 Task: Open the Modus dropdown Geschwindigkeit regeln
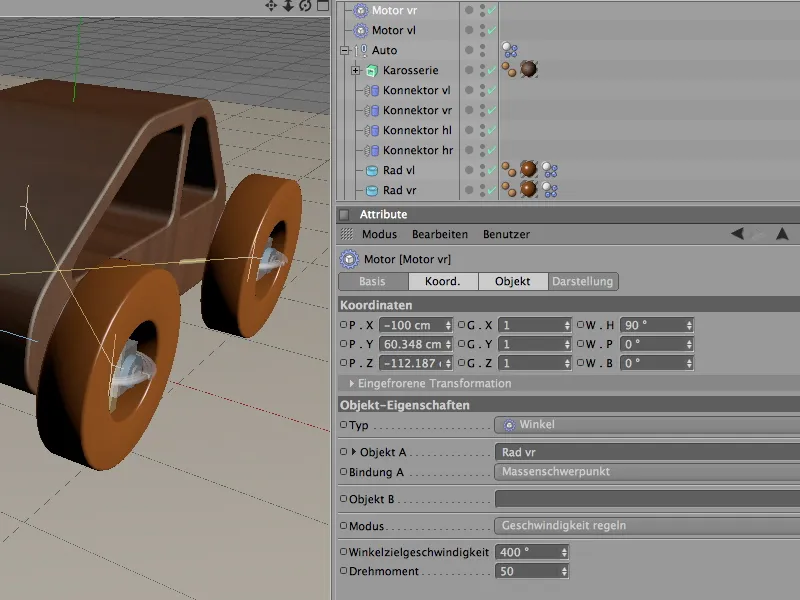coord(646,526)
